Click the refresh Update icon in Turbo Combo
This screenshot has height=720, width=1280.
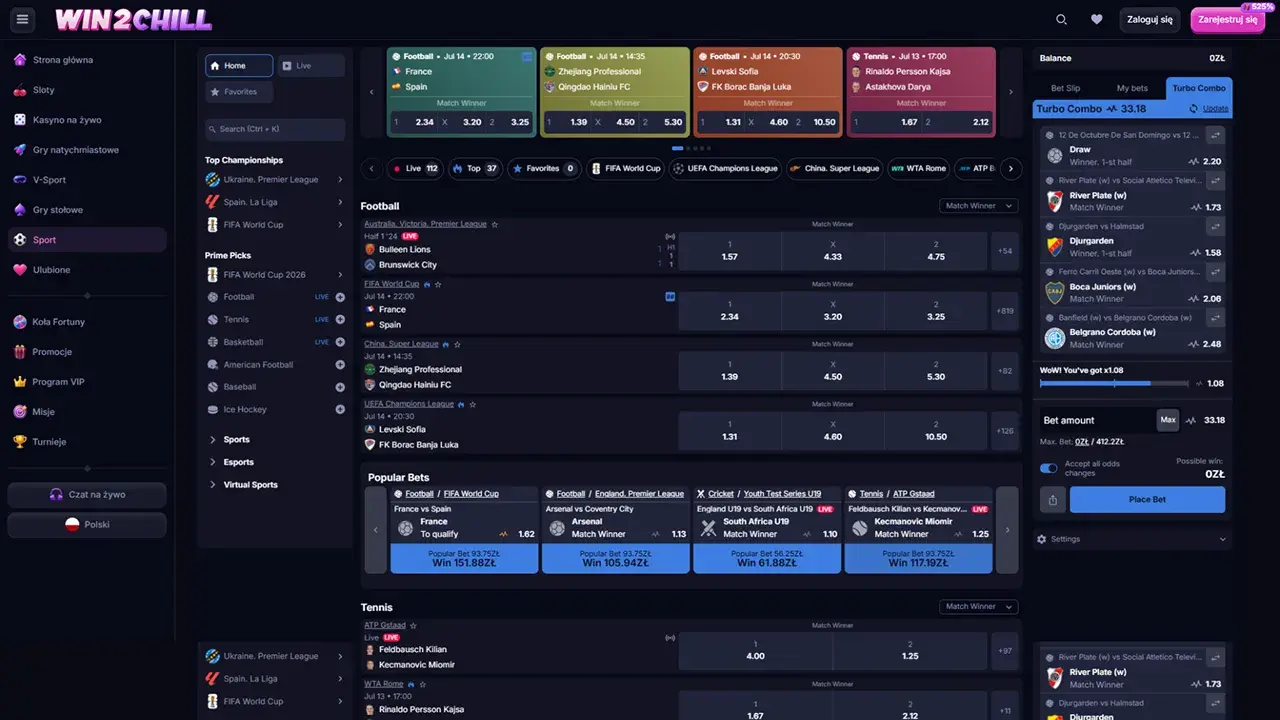coord(1193,109)
